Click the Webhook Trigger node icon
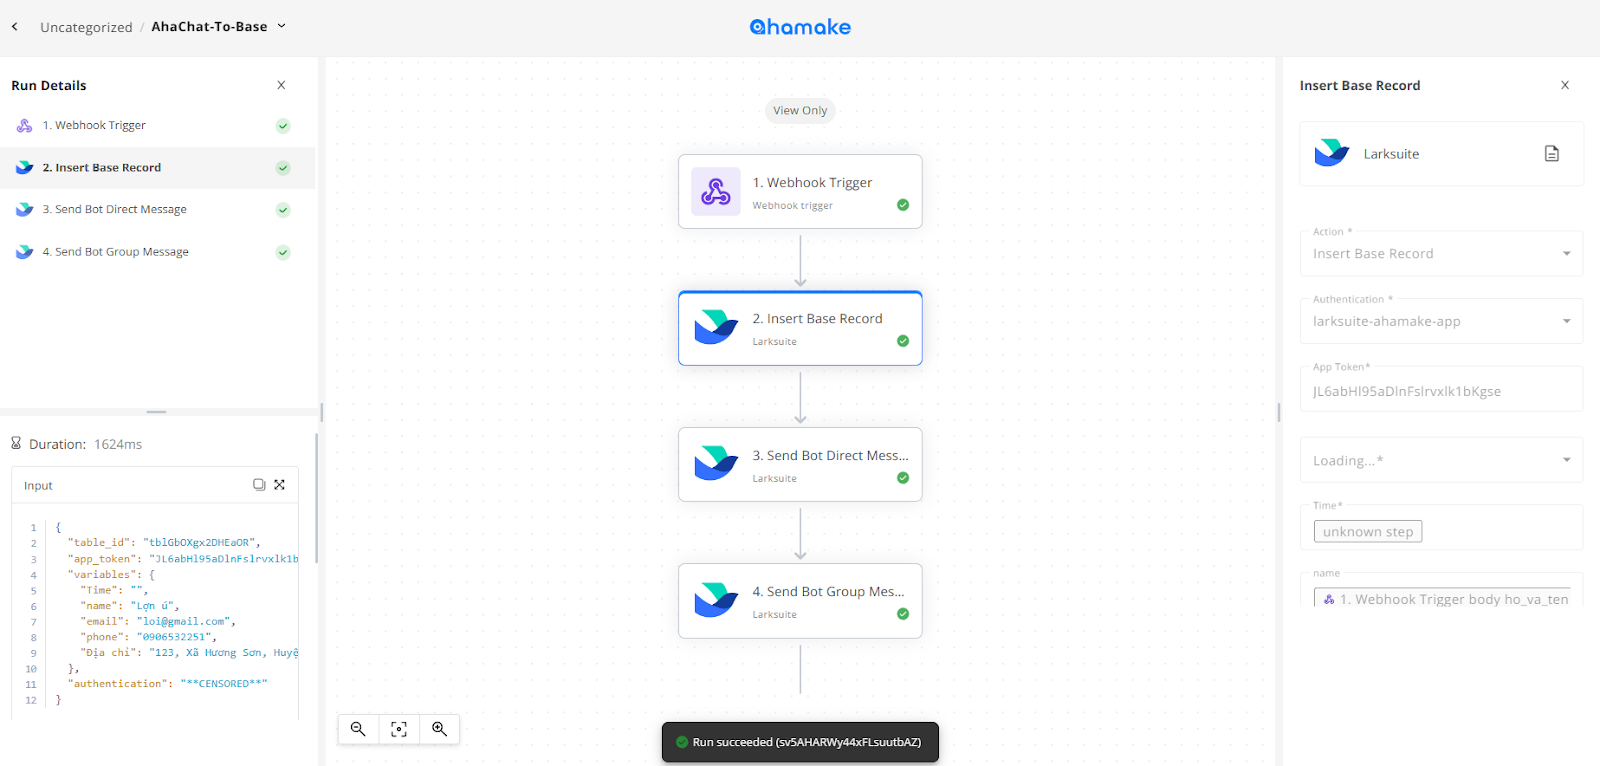Screen dimensions: 1600x766 (716, 192)
